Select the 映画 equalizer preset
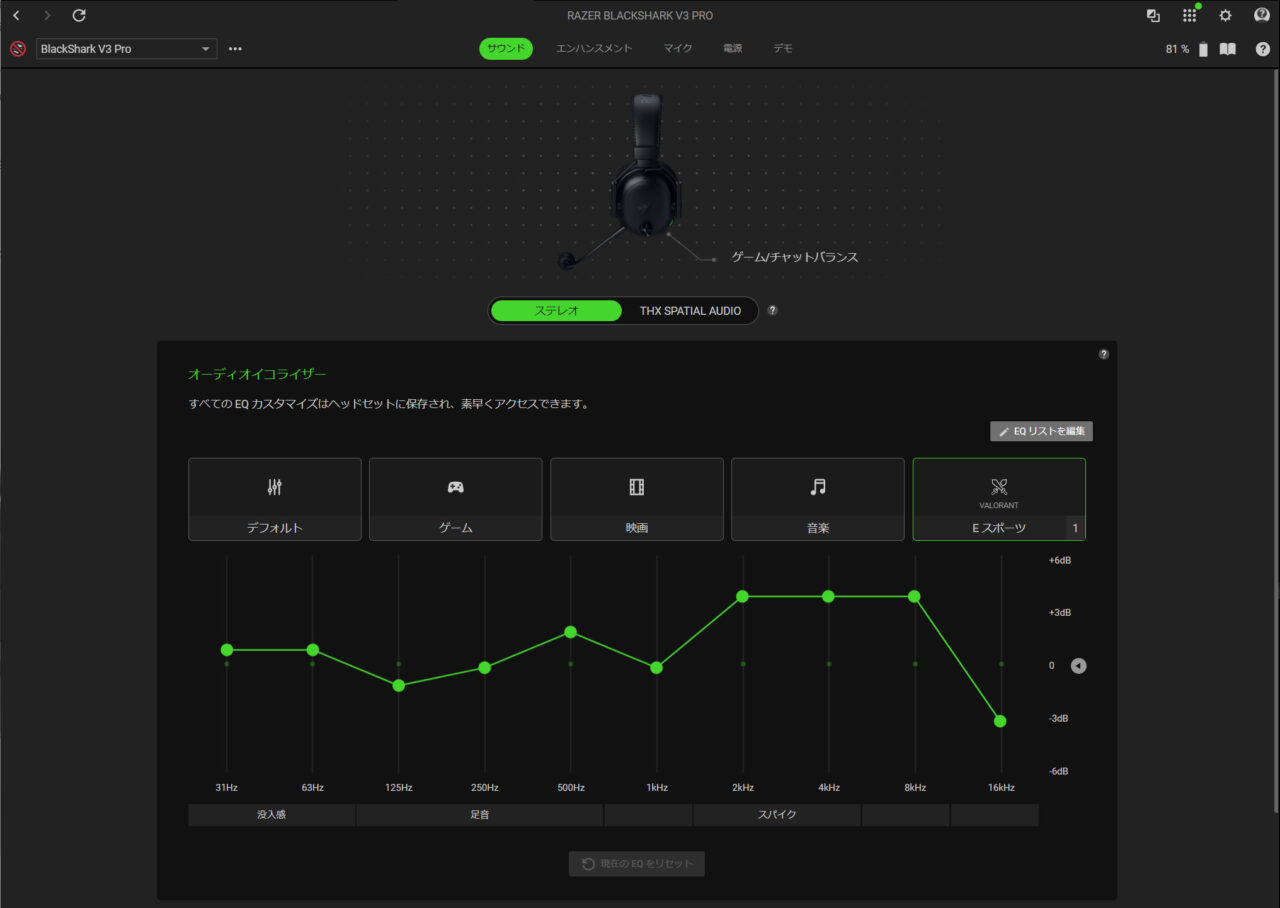 click(x=637, y=499)
